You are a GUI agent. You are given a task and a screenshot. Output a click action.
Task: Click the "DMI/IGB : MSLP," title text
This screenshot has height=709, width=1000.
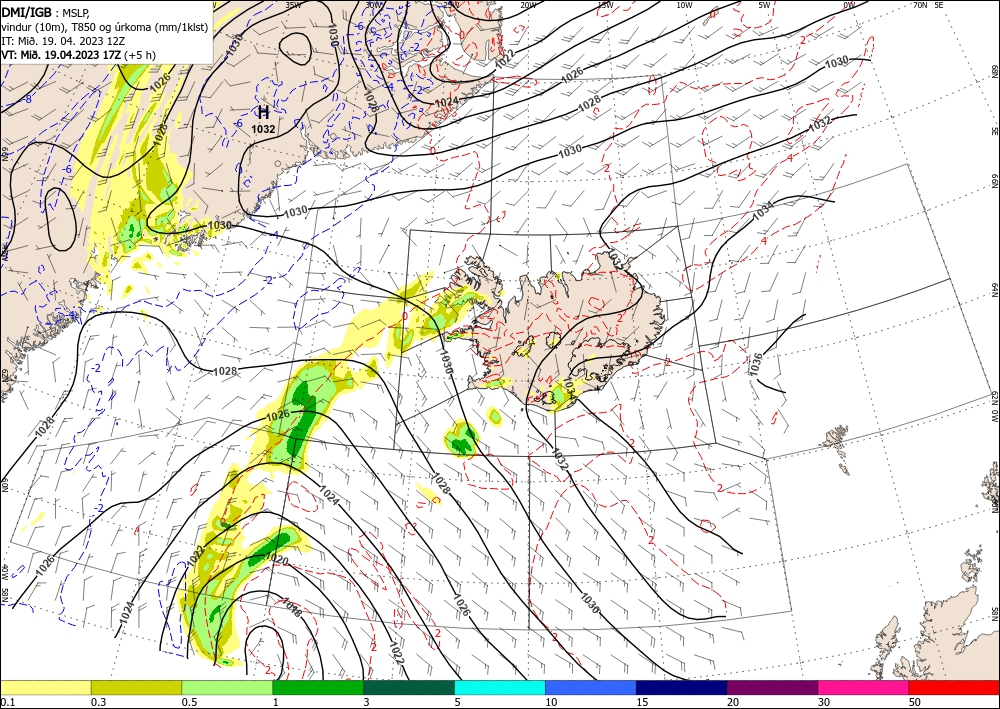(x=47, y=11)
